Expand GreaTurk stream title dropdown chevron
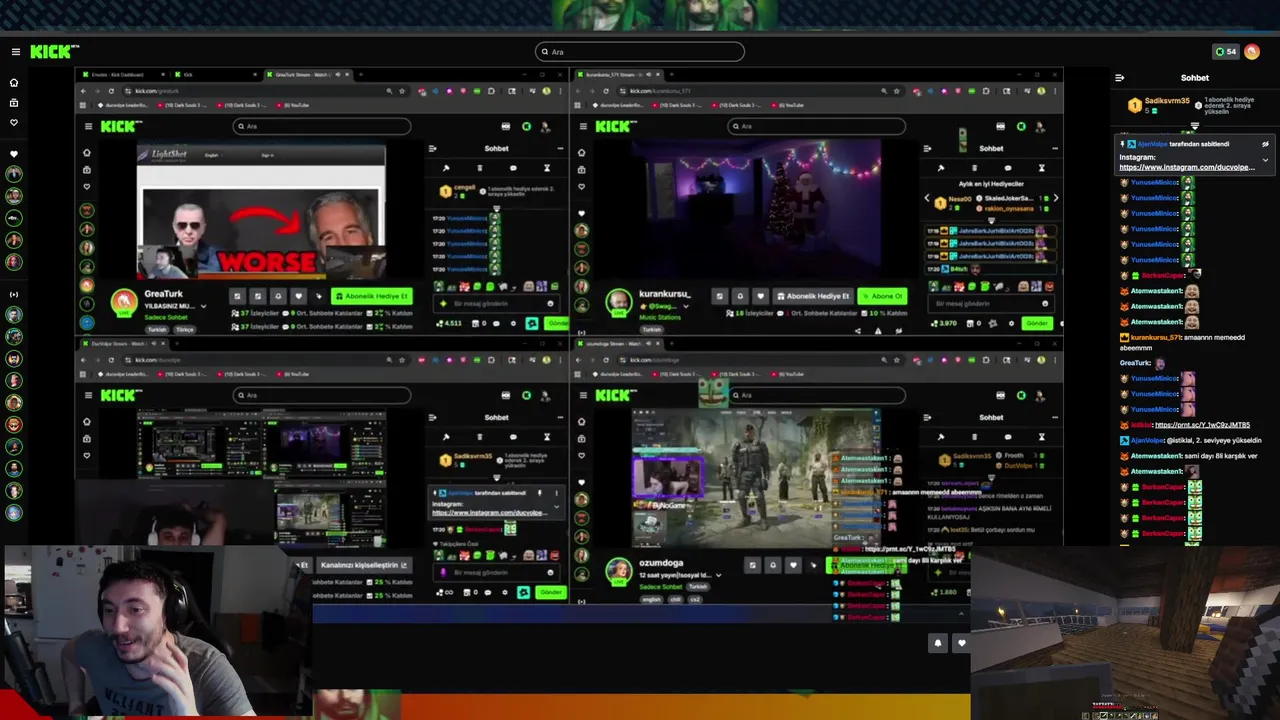This screenshot has width=1280, height=720. [x=203, y=306]
